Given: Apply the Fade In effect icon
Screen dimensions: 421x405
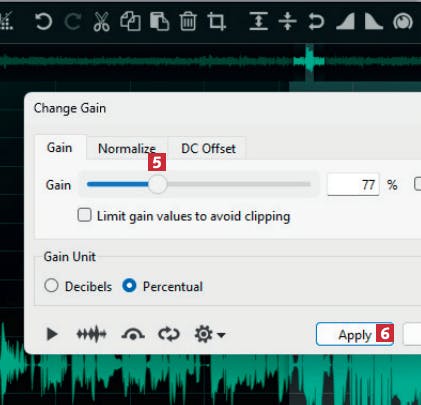Looking at the screenshot, I should point(345,22).
